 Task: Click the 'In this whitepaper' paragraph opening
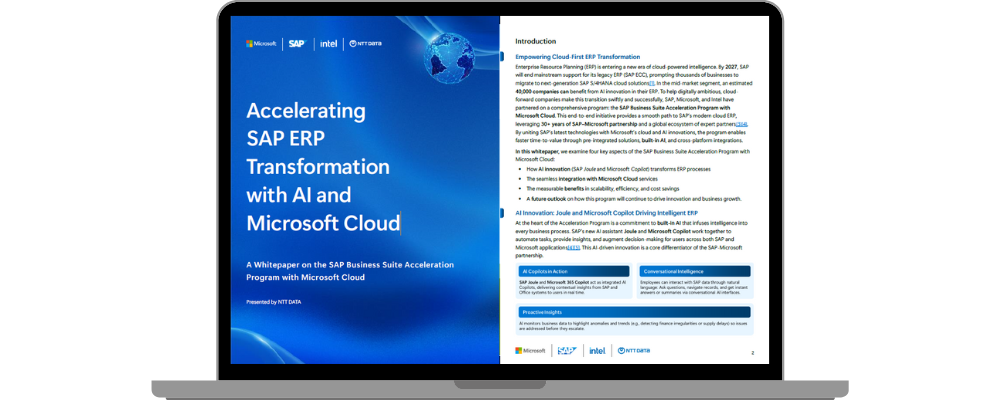(537, 151)
